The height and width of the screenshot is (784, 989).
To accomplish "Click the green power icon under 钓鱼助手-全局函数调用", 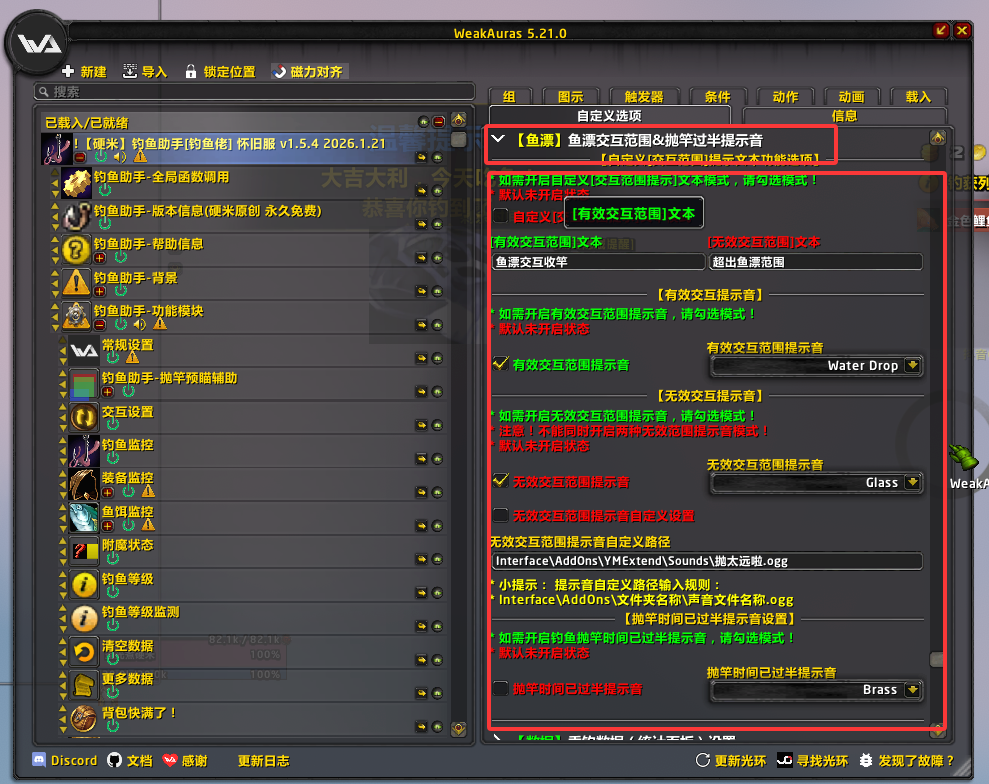I will [x=105, y=190].
